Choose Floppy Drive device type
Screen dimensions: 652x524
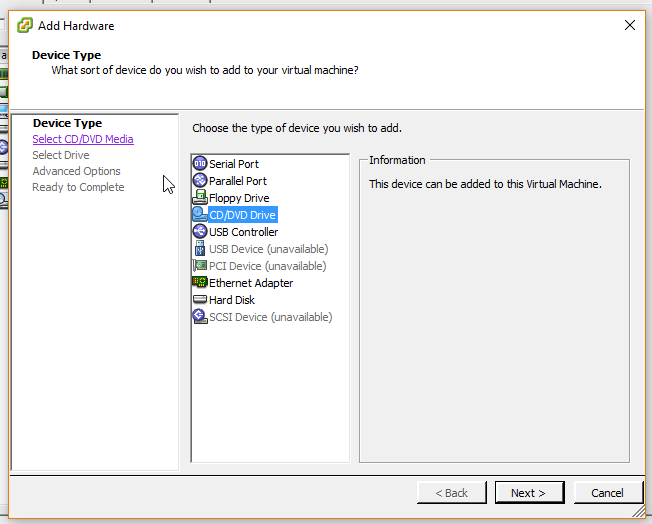(239, 198)
